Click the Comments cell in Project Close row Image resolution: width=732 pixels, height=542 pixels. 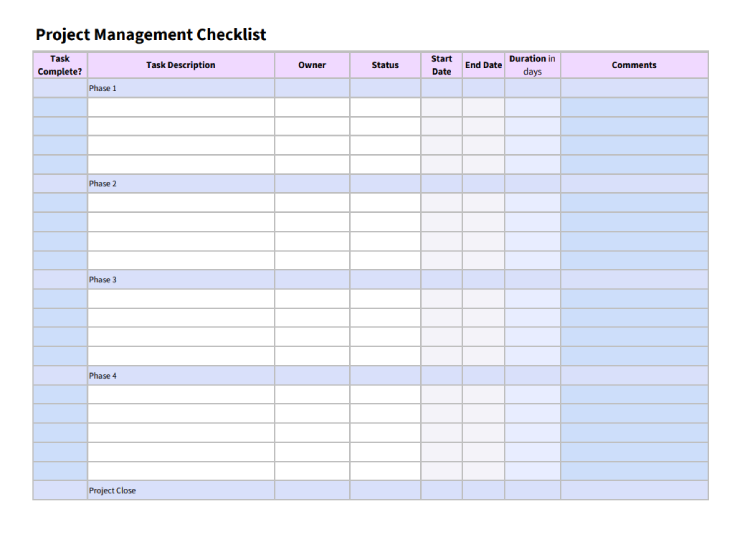pos(634,491)
